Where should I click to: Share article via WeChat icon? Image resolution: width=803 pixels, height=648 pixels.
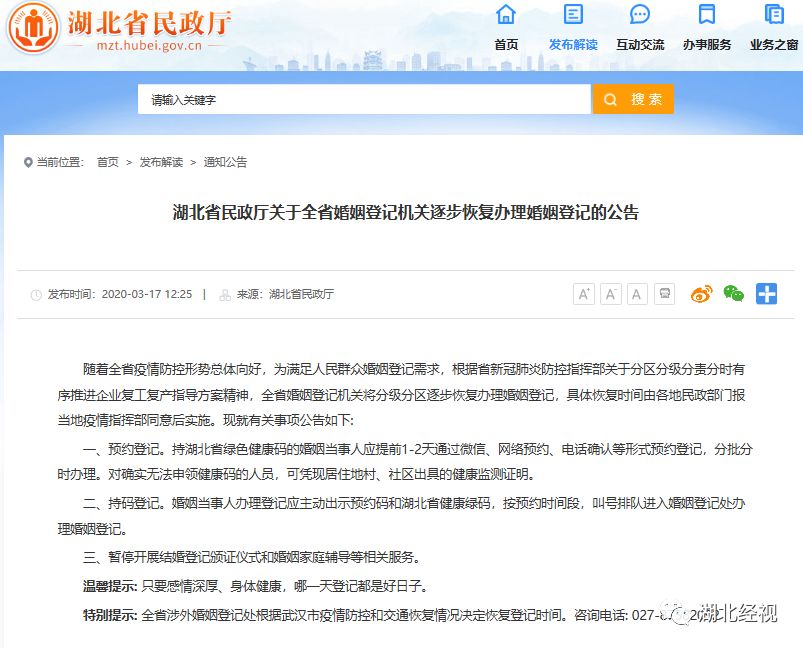(734, 294)
